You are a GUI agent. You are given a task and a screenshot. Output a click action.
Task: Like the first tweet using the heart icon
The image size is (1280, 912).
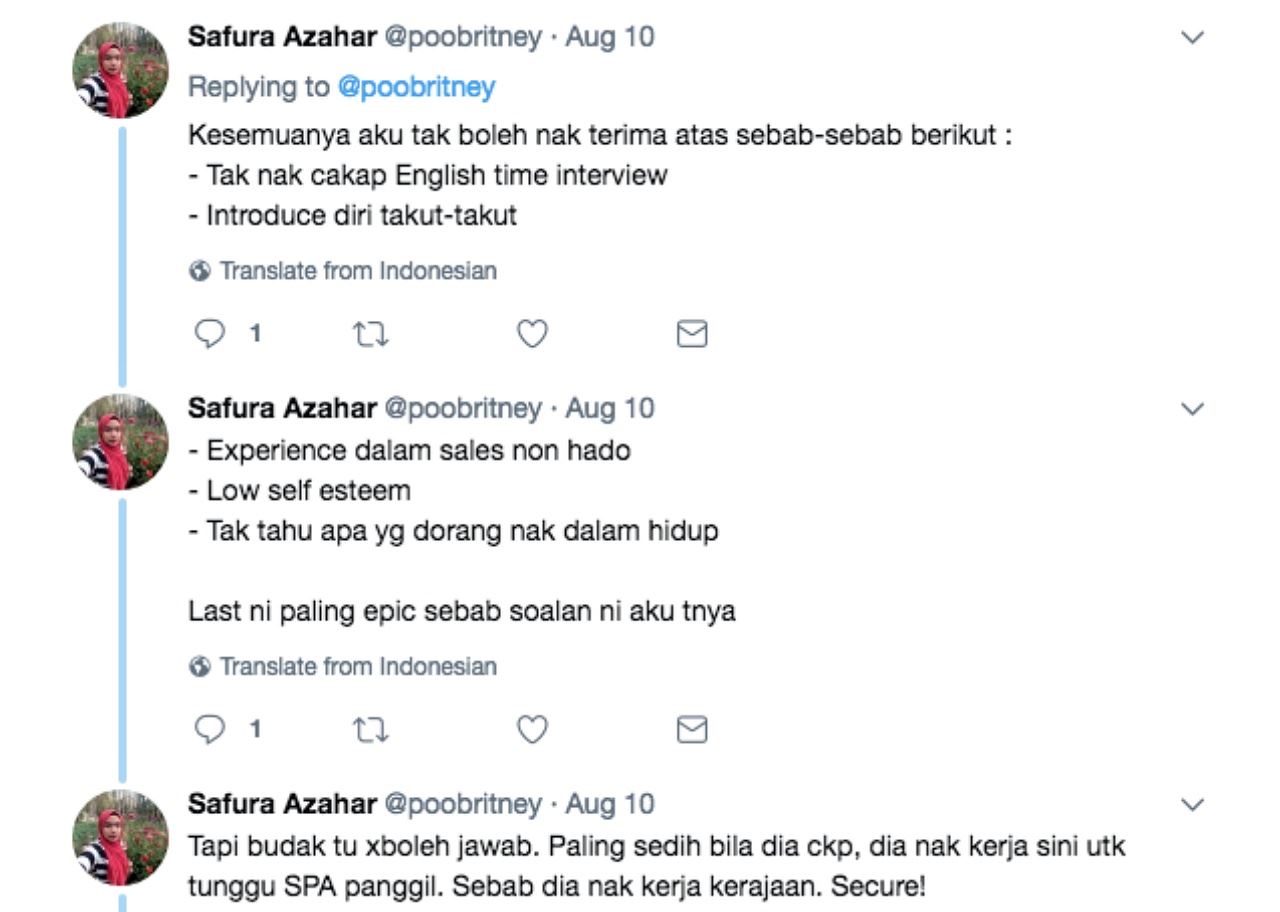coord(531,333)
